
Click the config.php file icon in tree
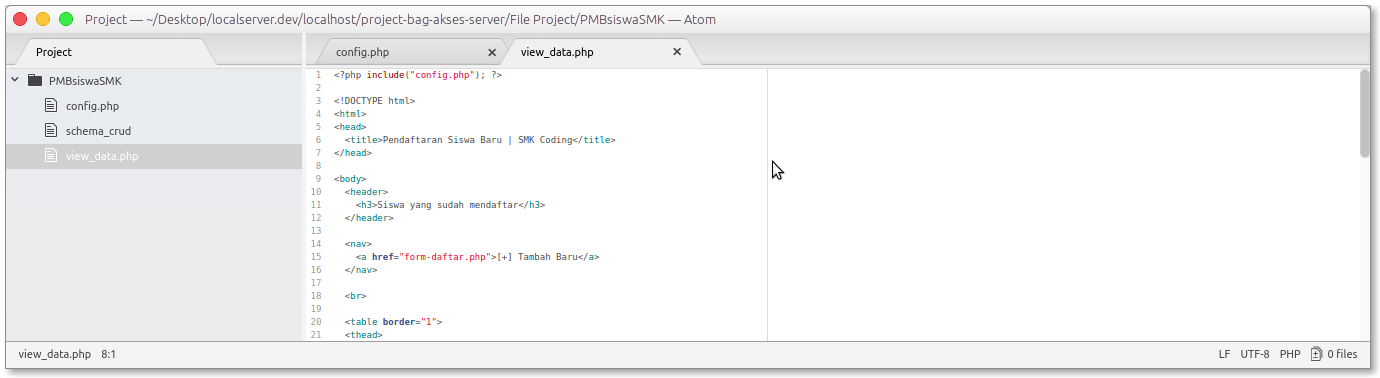(51, 105)
